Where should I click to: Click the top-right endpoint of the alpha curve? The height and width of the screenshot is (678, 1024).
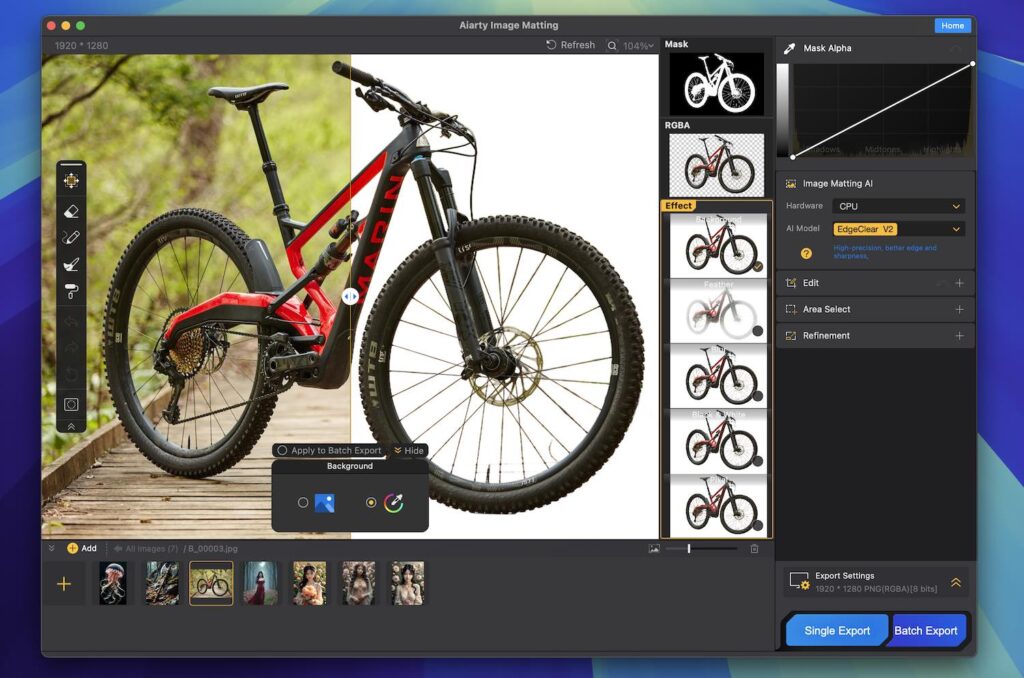972,63
